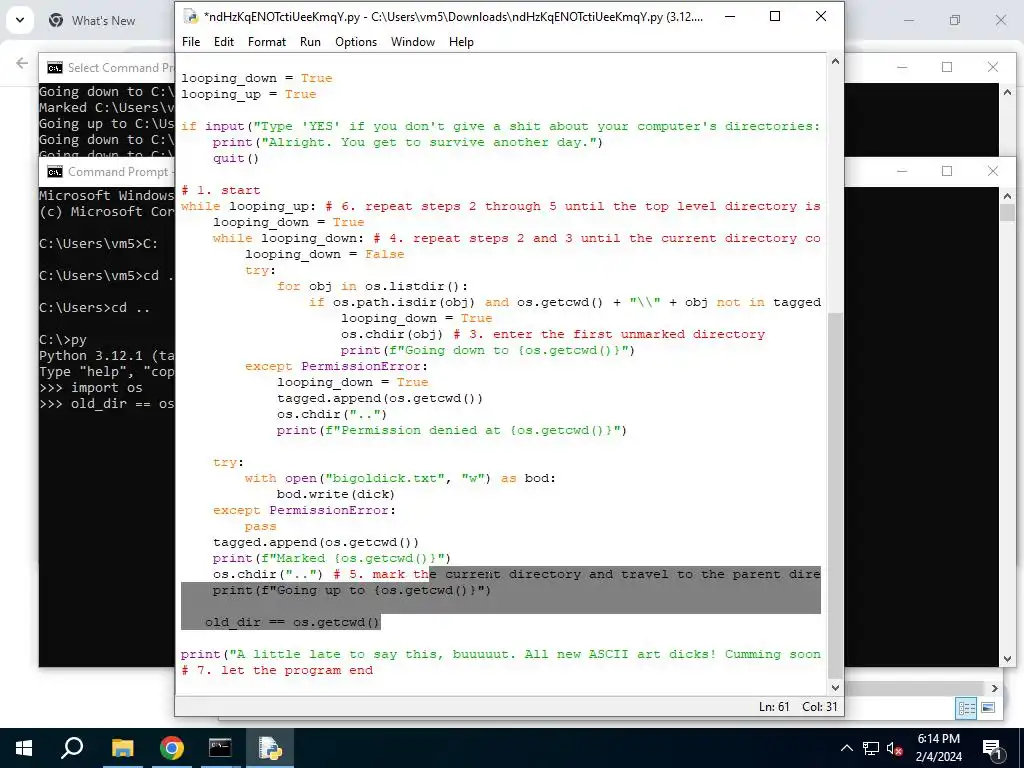This screenshot has height=768, width=1024.
Task: Click scroll-up arrow of Select Command Prompt window
Action: [1007, 93]
